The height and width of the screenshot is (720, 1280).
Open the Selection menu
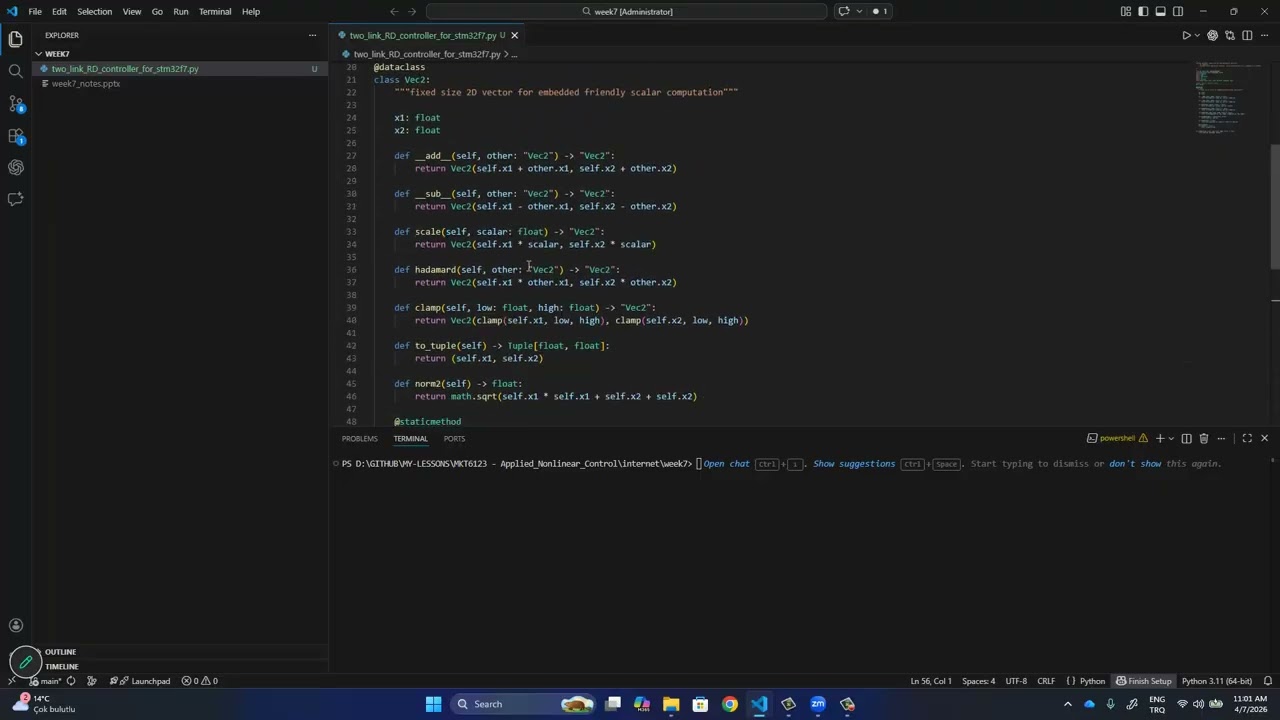[x=94, y=12]
